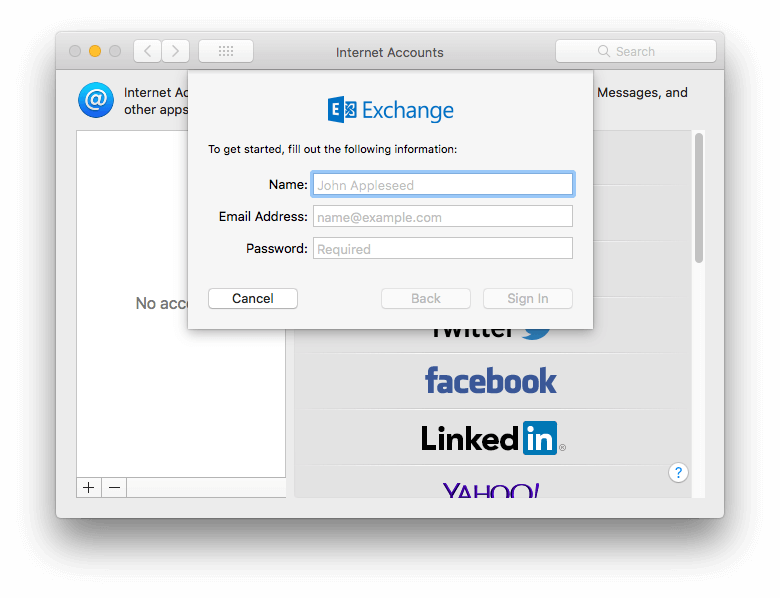The image size is (780, 598).
Task: Add account with plus button
Action: coord(89,488)
